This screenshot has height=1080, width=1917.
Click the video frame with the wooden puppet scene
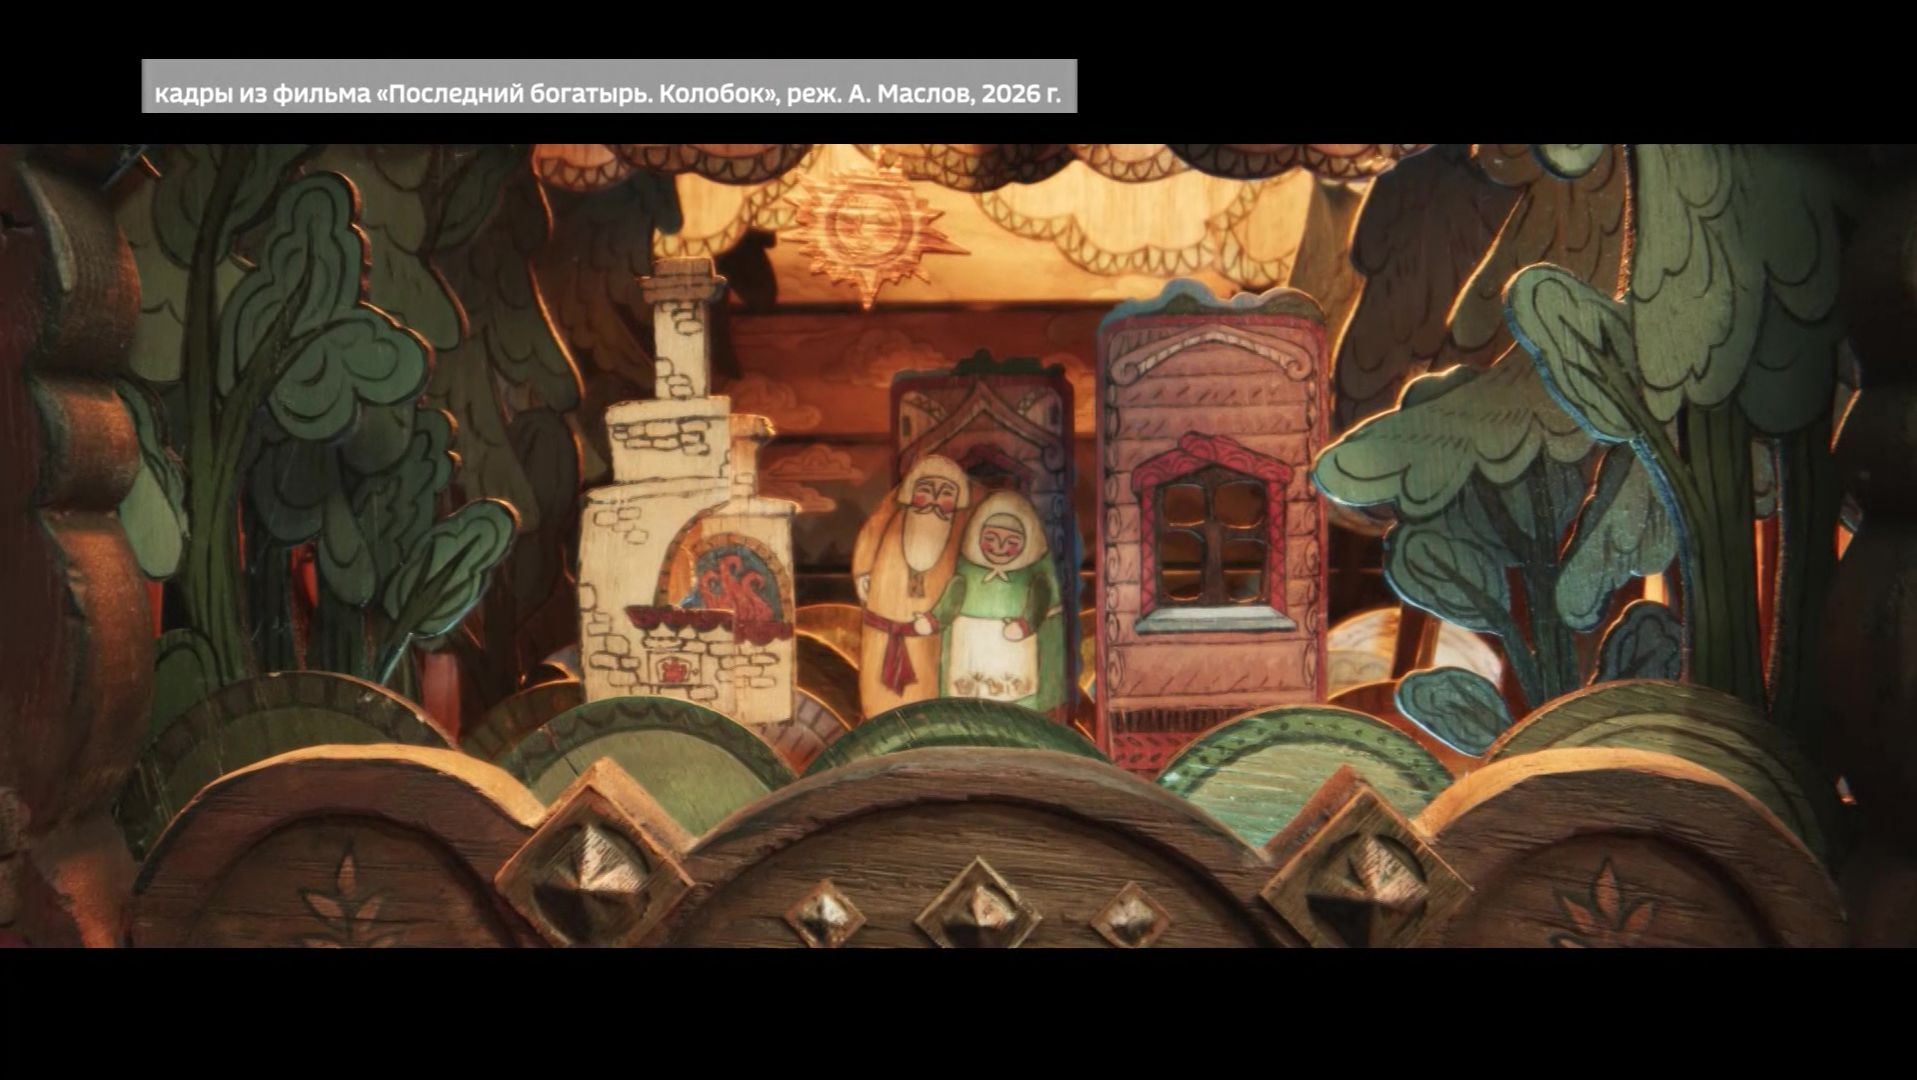click(x=958, y=546)
